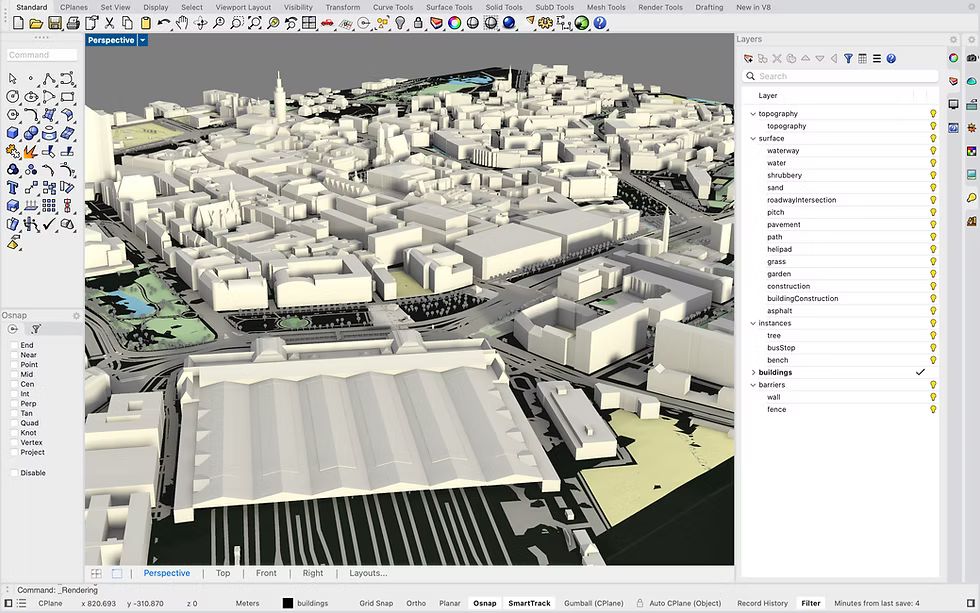Open the Surface Tools toolbar tab
This screenshot has width=980, height=613.
[x=449, y=7]
